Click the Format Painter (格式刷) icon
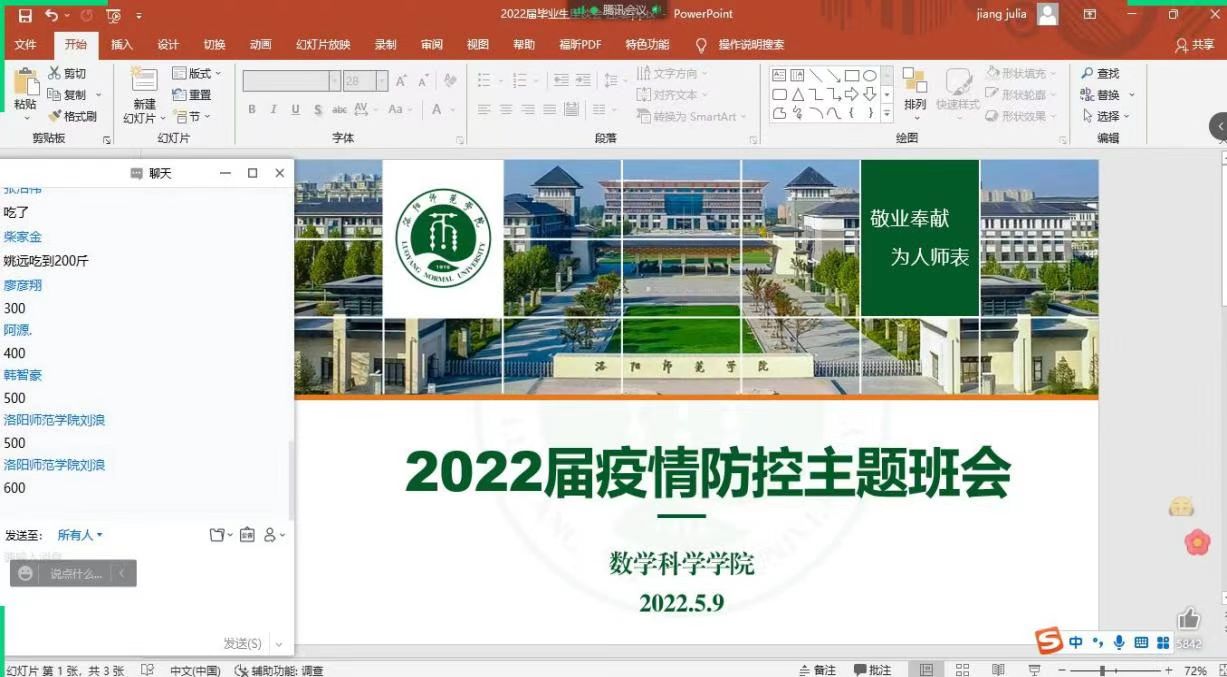The height and width of the screenshot is (677, 1227). coord(54,117)
